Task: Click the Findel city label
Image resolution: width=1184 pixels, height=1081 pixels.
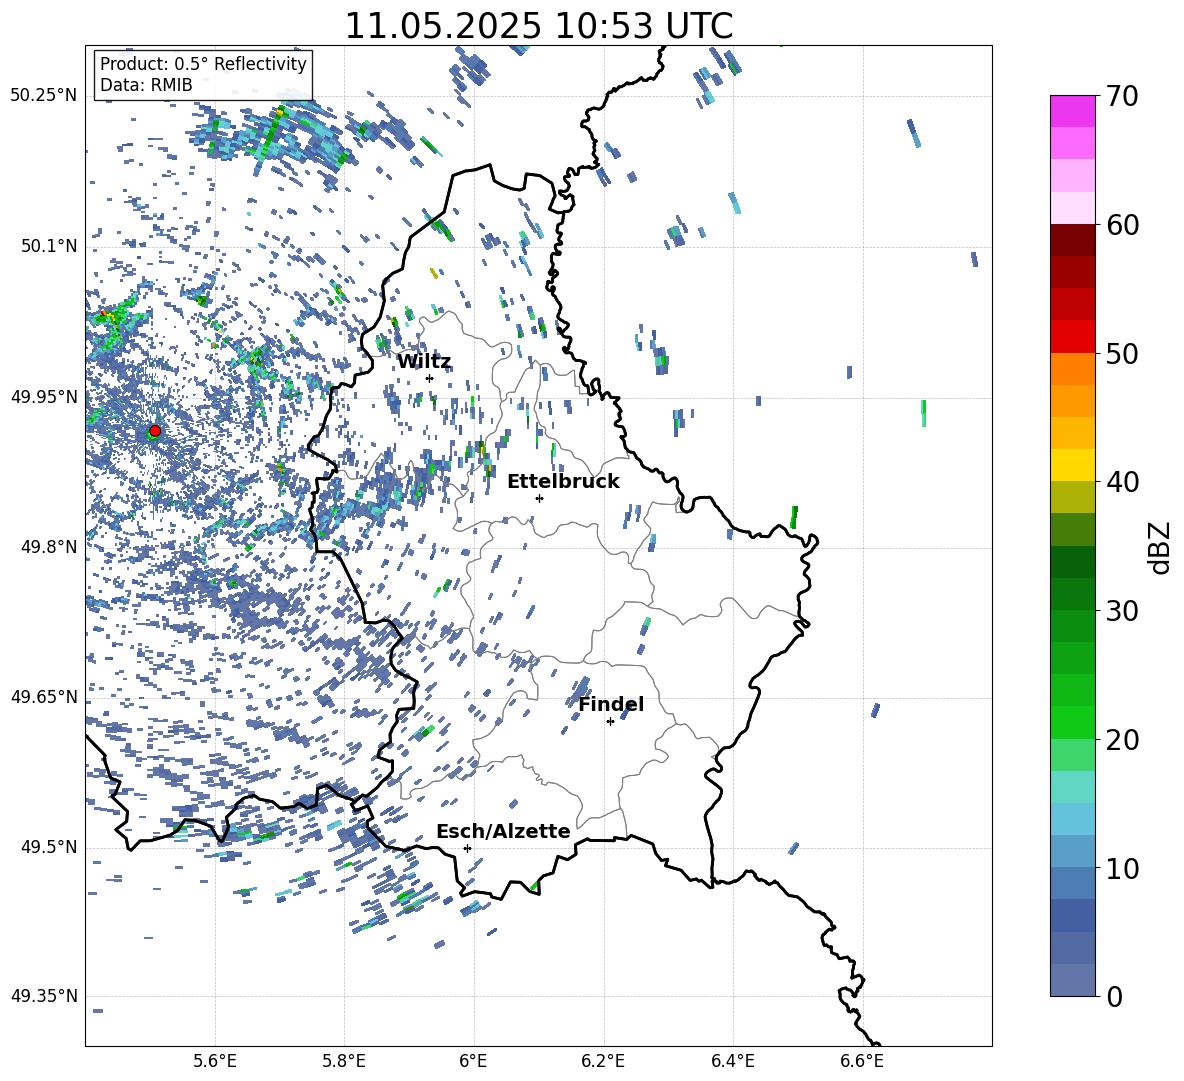Action: (611, 704)
